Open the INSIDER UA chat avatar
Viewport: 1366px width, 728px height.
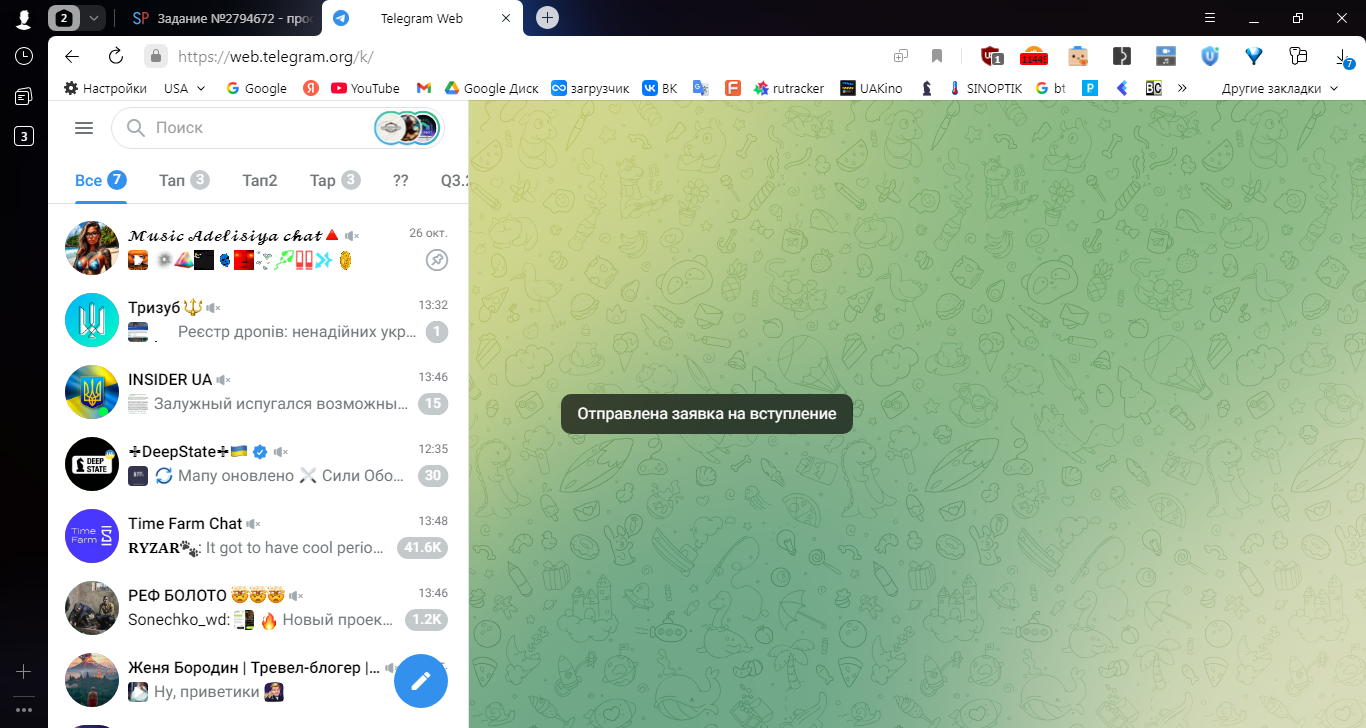(x=92, y=392)
